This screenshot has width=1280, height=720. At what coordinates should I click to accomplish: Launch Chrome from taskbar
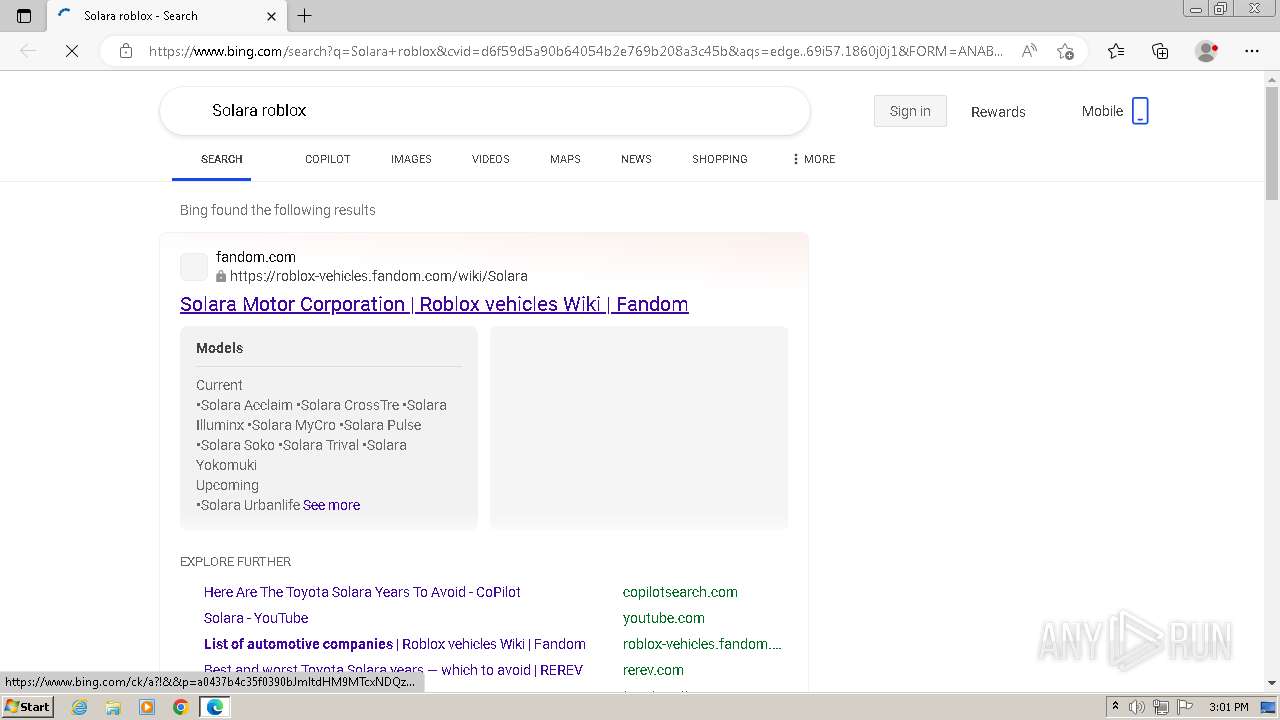(x=180, y=707)
